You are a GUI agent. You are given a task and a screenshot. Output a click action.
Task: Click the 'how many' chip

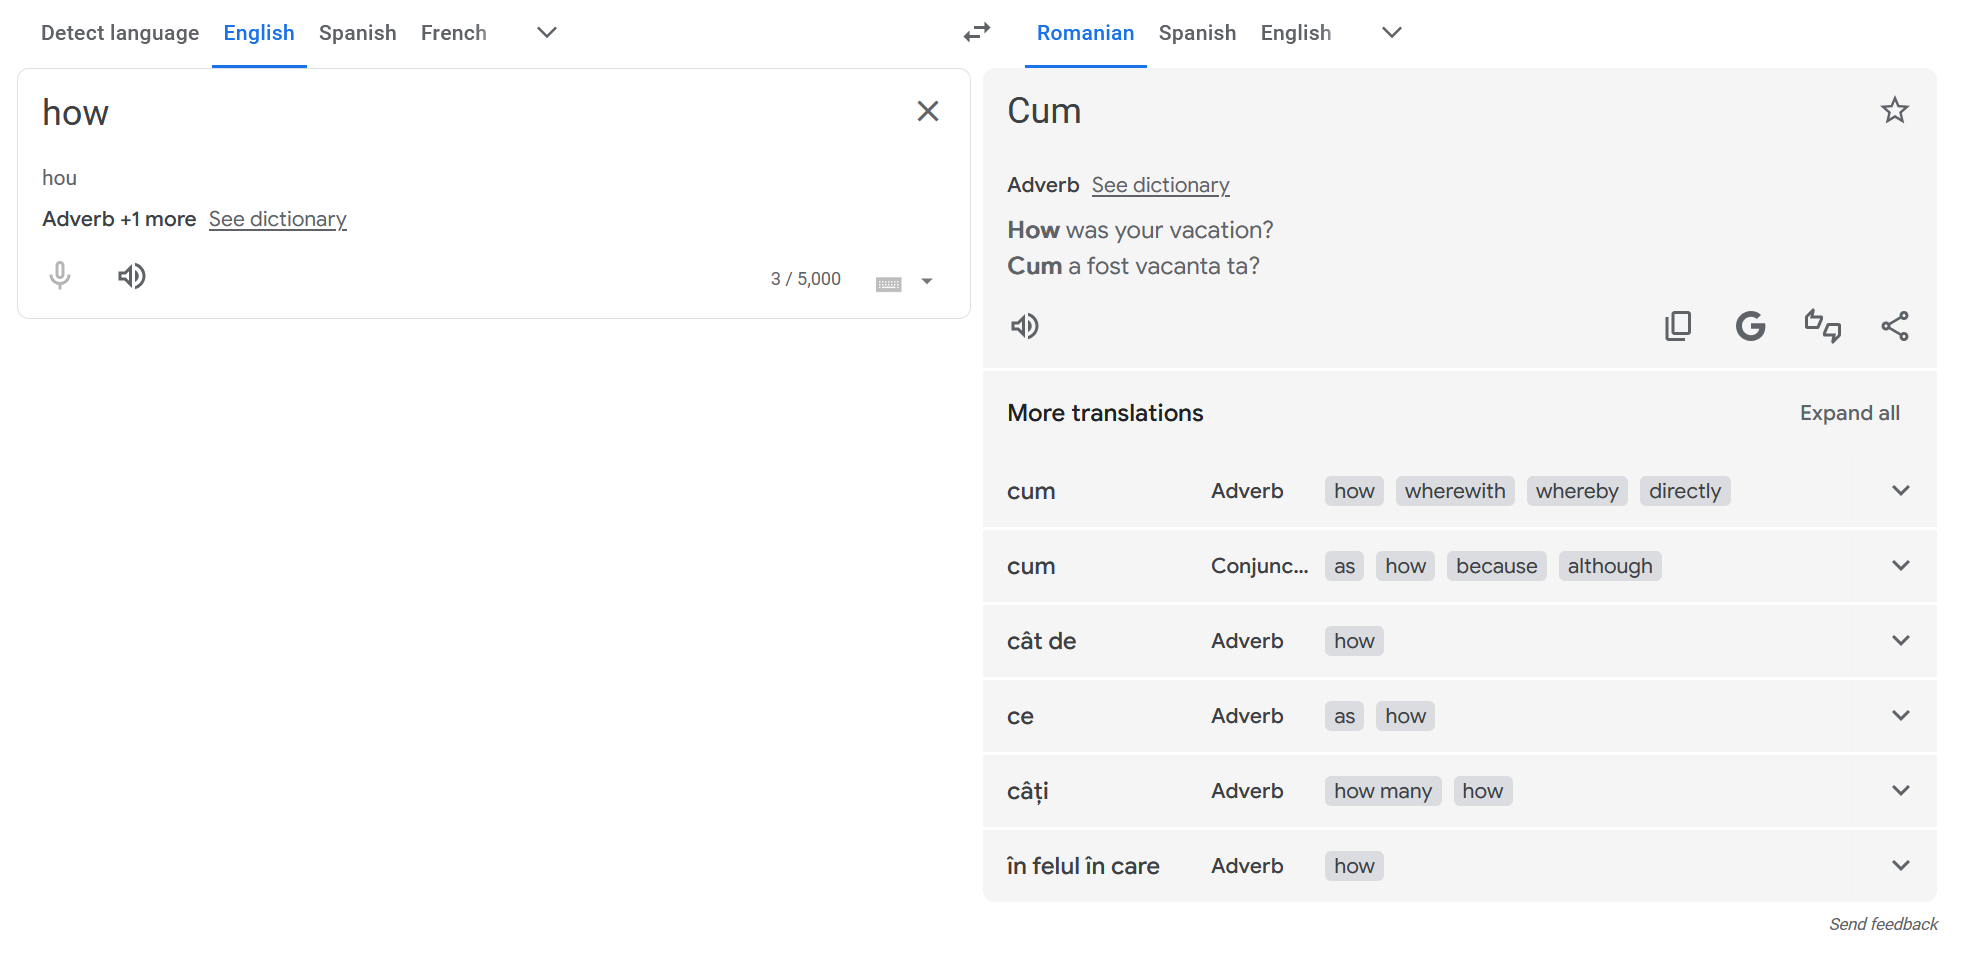1383,791
